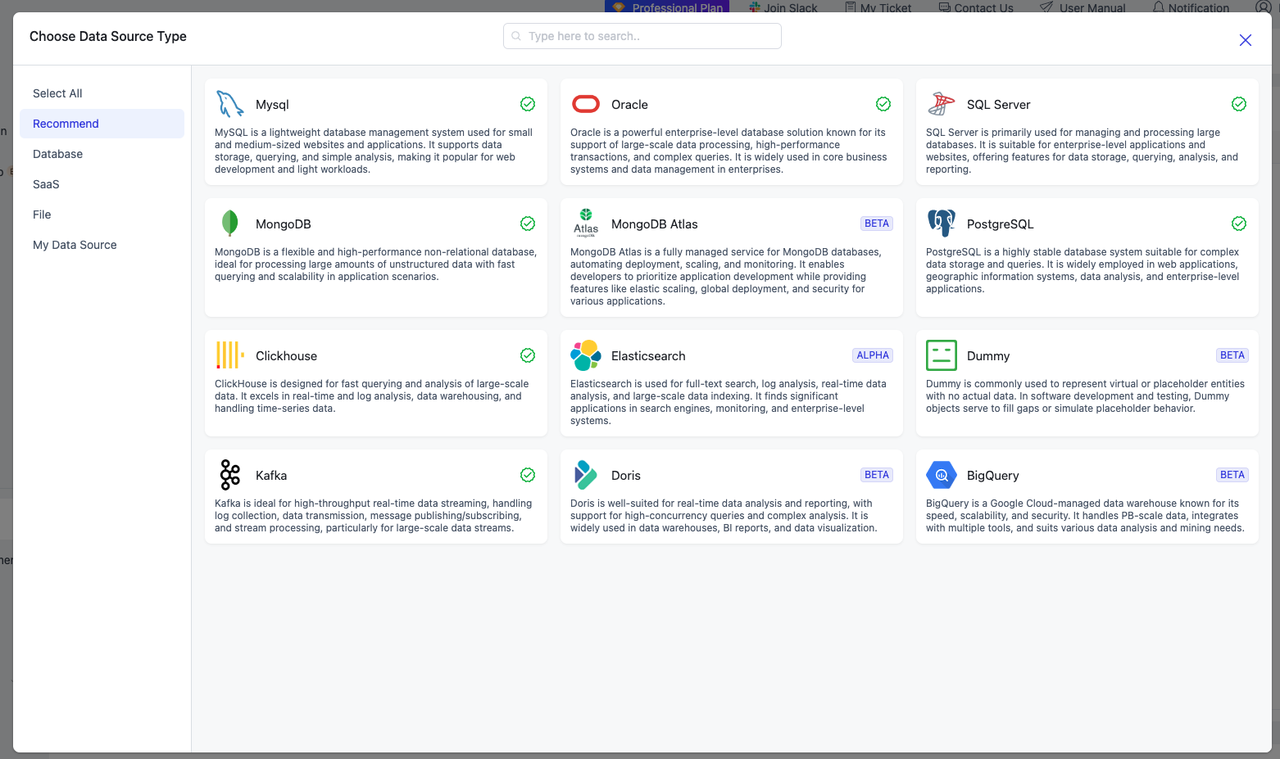Pick the MongoDB data source title
Image resolution: width=1280 pixels, height=759 pixels.
(x=283, y=224)
